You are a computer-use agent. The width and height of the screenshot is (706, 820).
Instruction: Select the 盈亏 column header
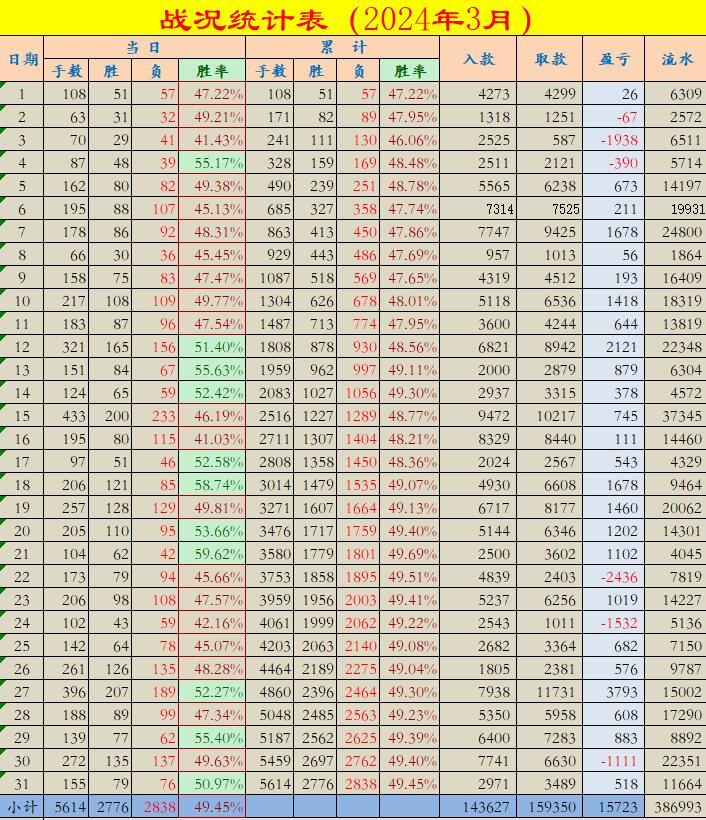pyautogui.click(x=613, y=59)
